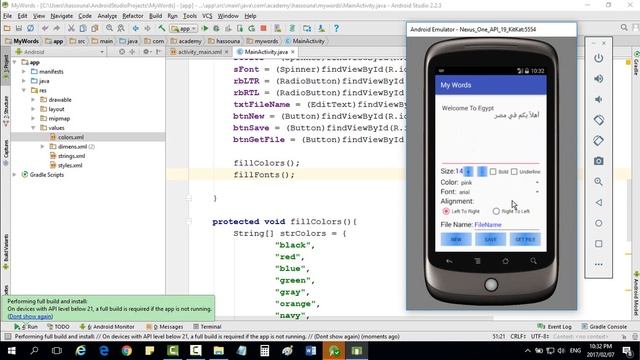Image resolution: width=640 pixels, height=360 pixels.
Task: Click the Copy icon in toolbar
Action: coord(83,28)
